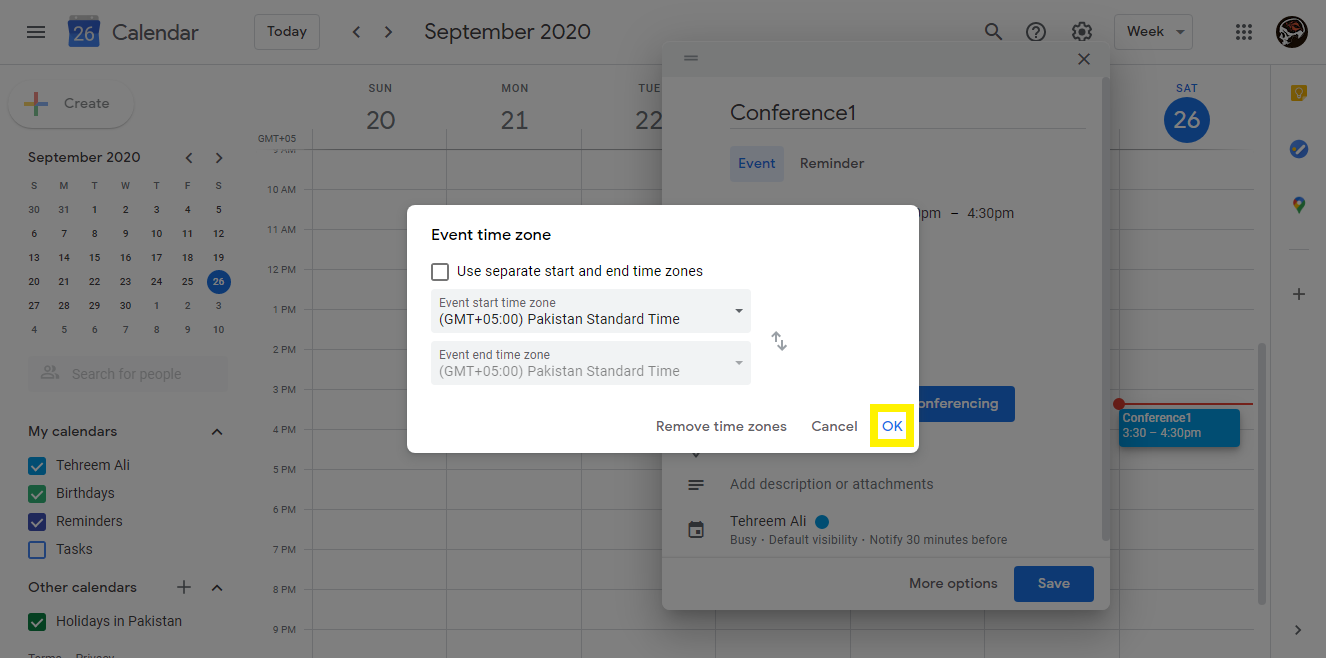
Task: Click the search magnifier icon
Action: tap(993, 32)
